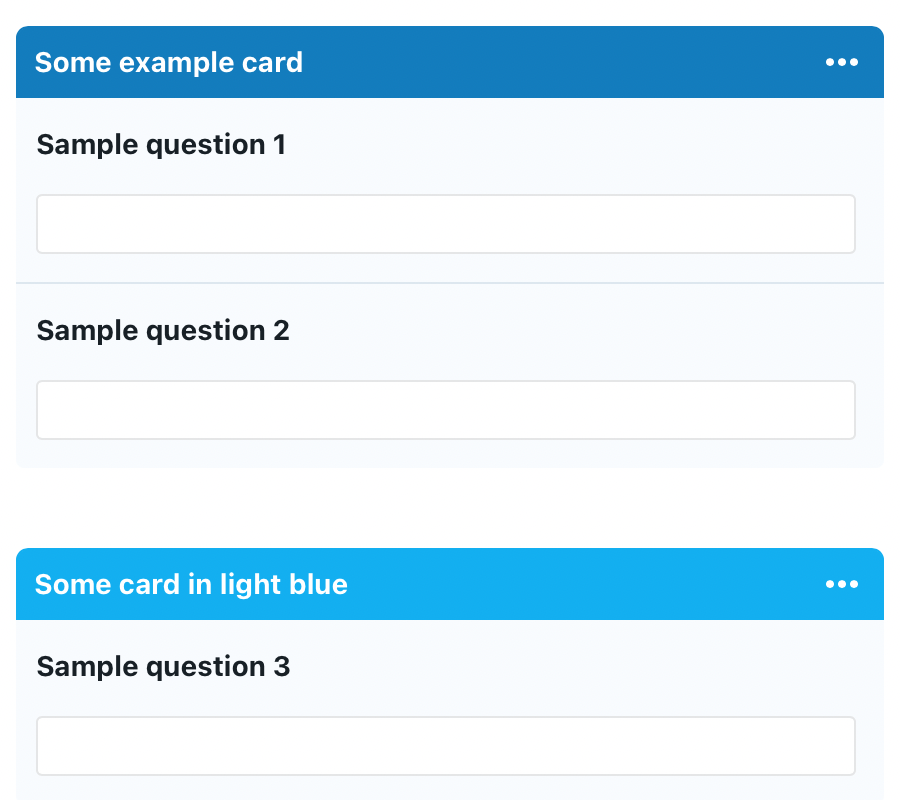The height and width of the screenshot is (800, 900).
Task: Click the word "Some" in the light blue header
Action: (x=68, y=584)
